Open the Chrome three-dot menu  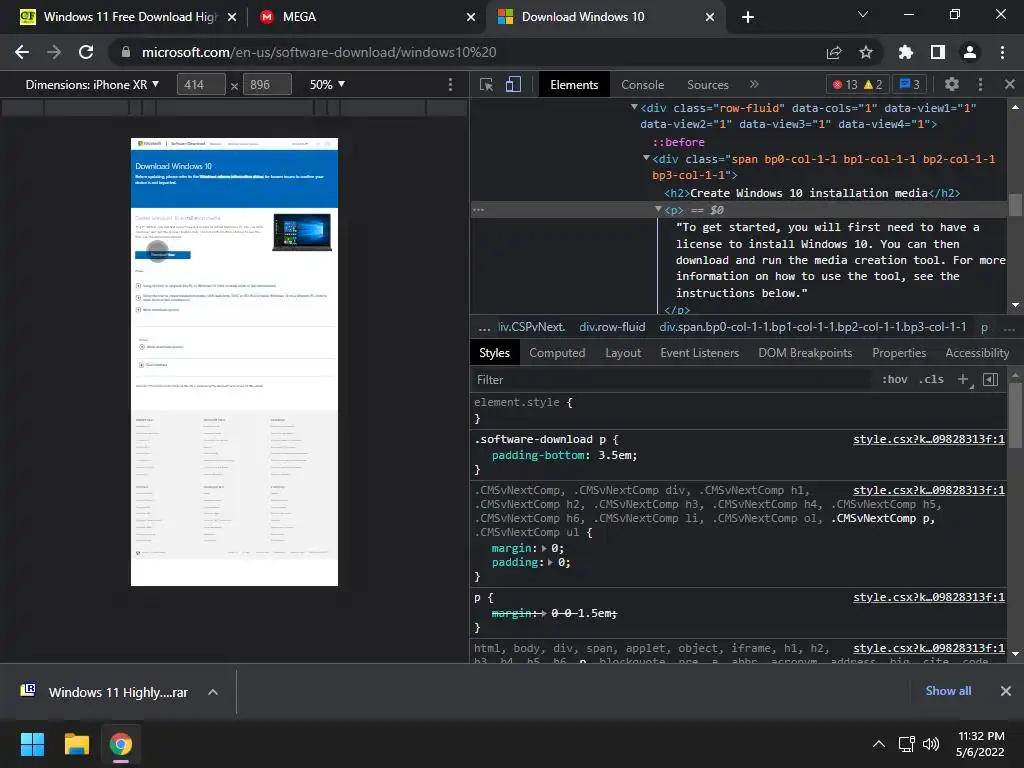click(1002, 52)
